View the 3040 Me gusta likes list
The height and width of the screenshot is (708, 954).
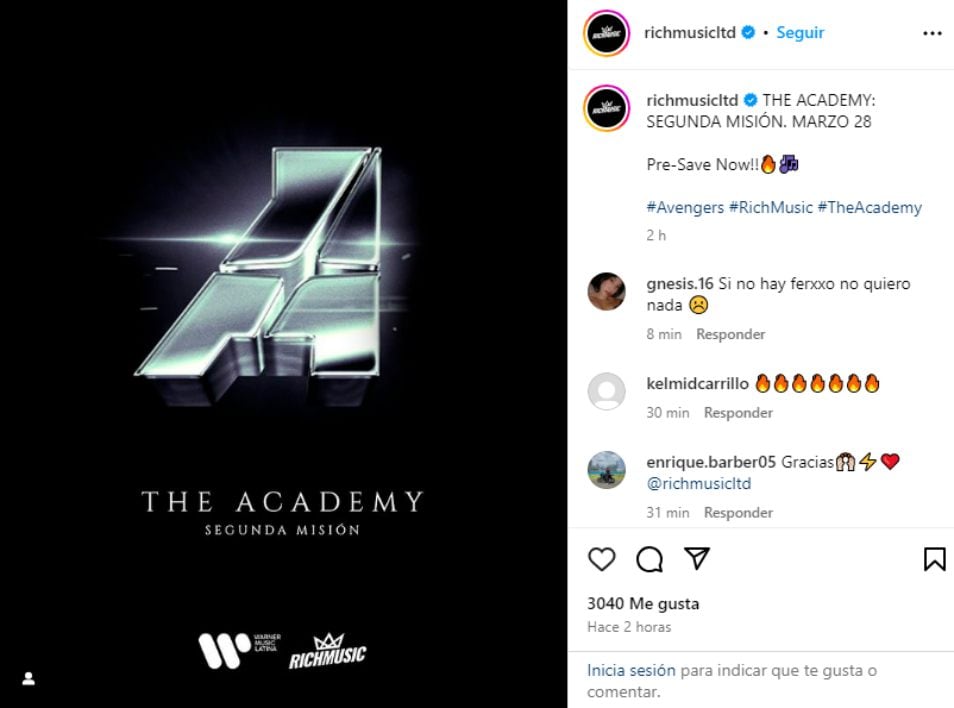tap(643, 603)
